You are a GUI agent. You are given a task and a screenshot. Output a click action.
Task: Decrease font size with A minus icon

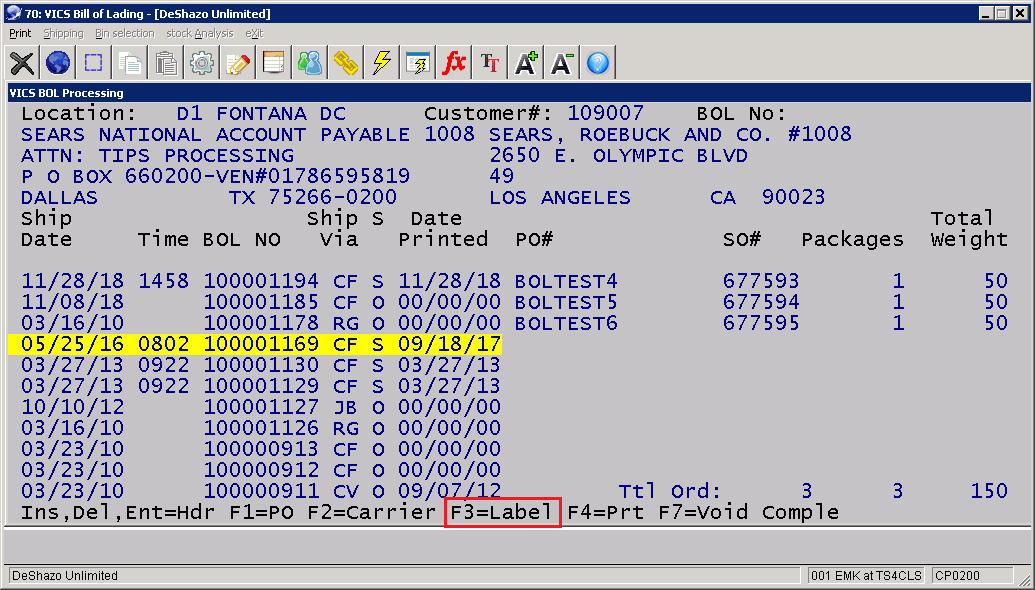click(x=561, y=63)
